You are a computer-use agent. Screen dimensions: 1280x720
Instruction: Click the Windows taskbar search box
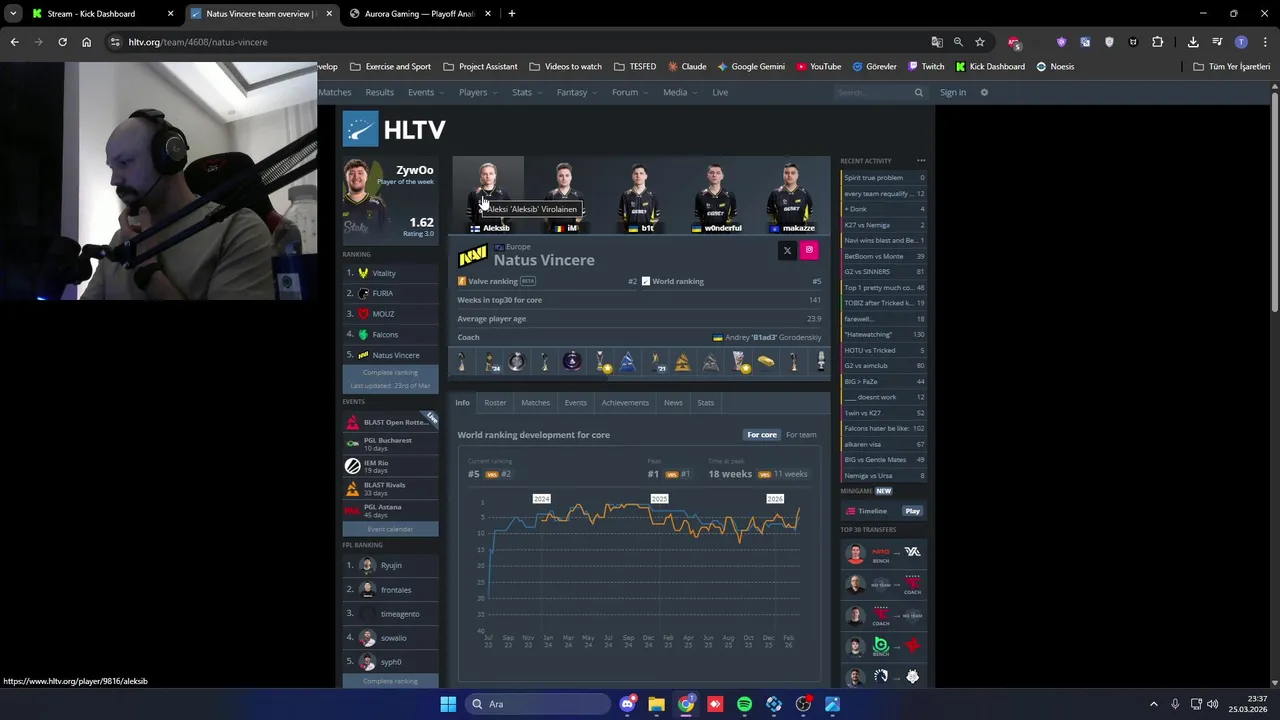(x=538, y=704)
